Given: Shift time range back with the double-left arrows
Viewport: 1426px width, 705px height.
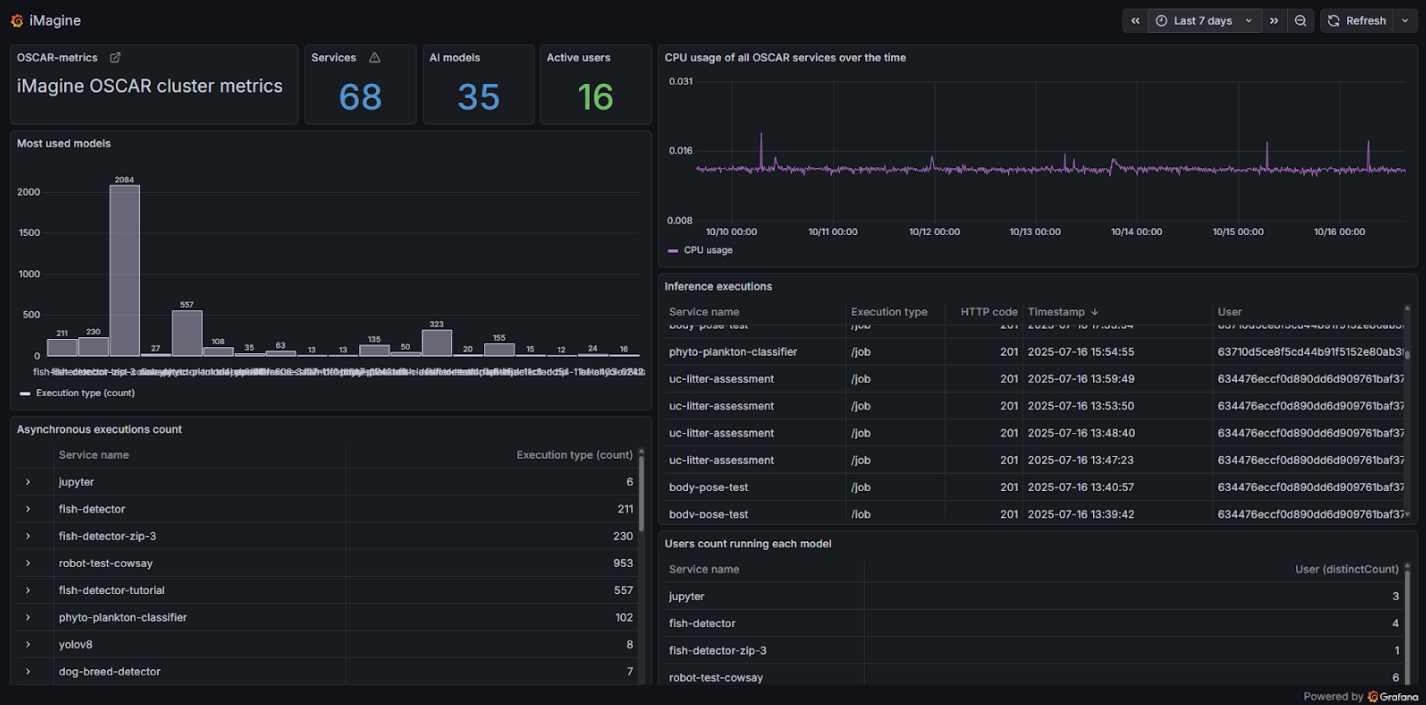Looking at the screenshot, I should pos(1135,20).
